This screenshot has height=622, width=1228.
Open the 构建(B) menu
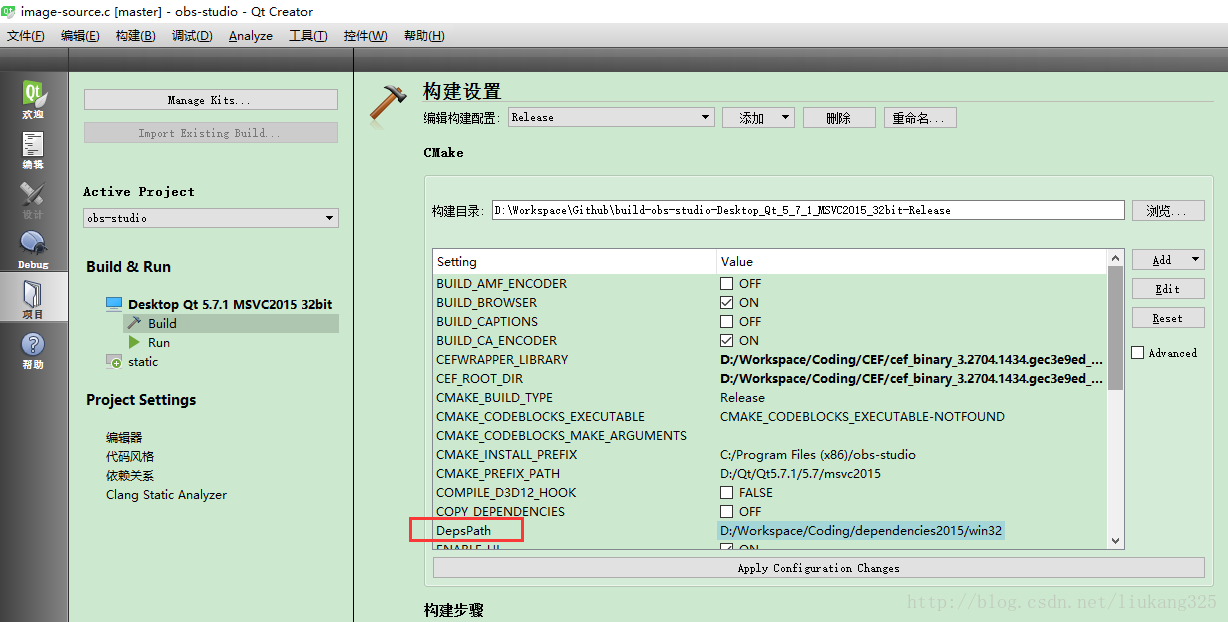click(135, 36)
